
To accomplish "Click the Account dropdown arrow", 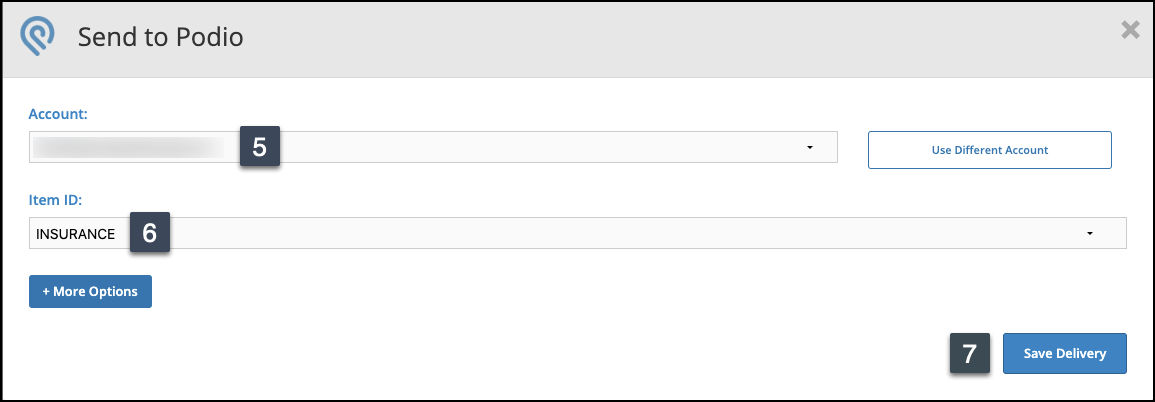I will pos(809,148).
